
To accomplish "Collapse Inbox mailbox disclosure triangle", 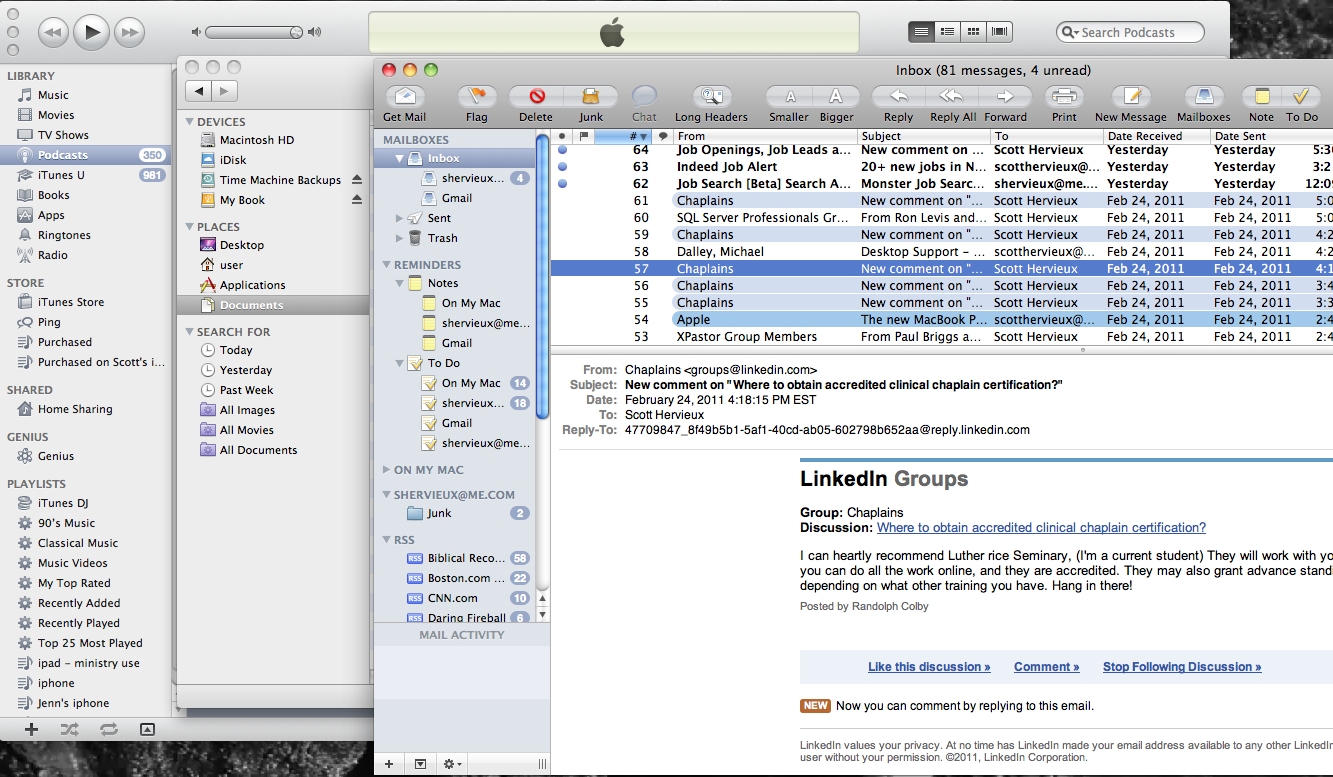I will pyautogui.click(x=400, y=158).
